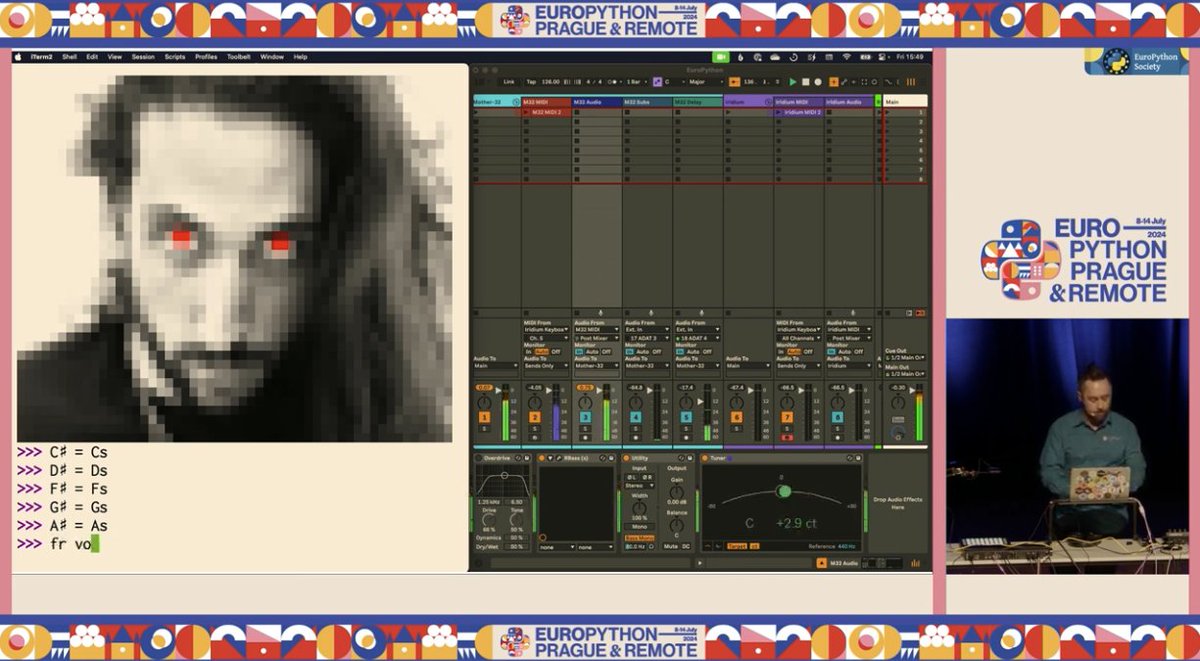Click the Tuner Reference 440 Hz value
The image size is (1200, 661).
846,546
